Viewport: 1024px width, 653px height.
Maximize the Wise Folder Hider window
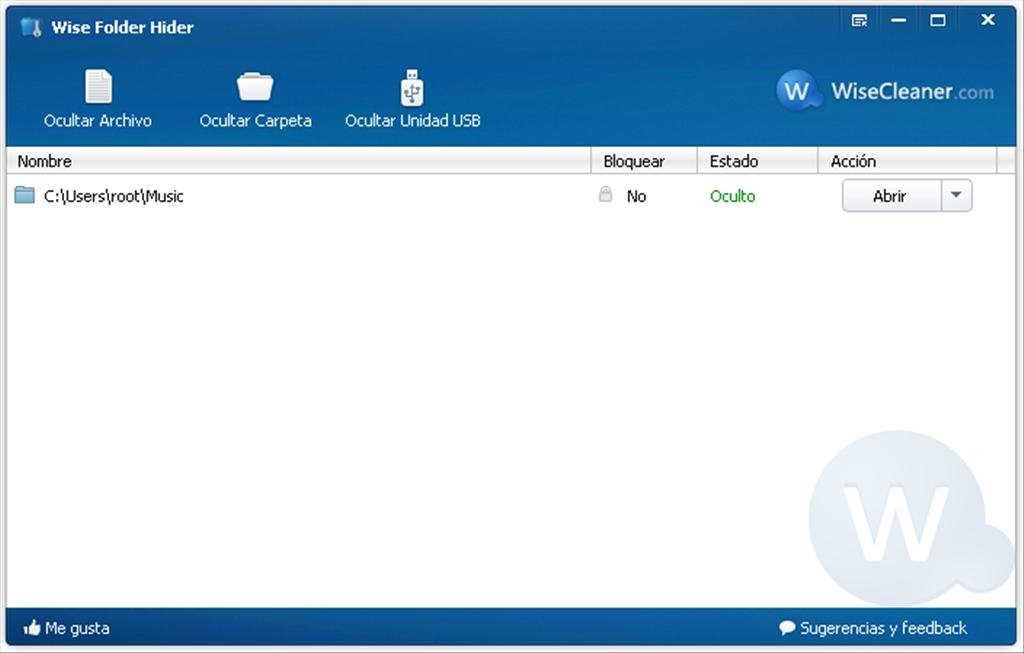pyautogui.click(x=938, y=21)
